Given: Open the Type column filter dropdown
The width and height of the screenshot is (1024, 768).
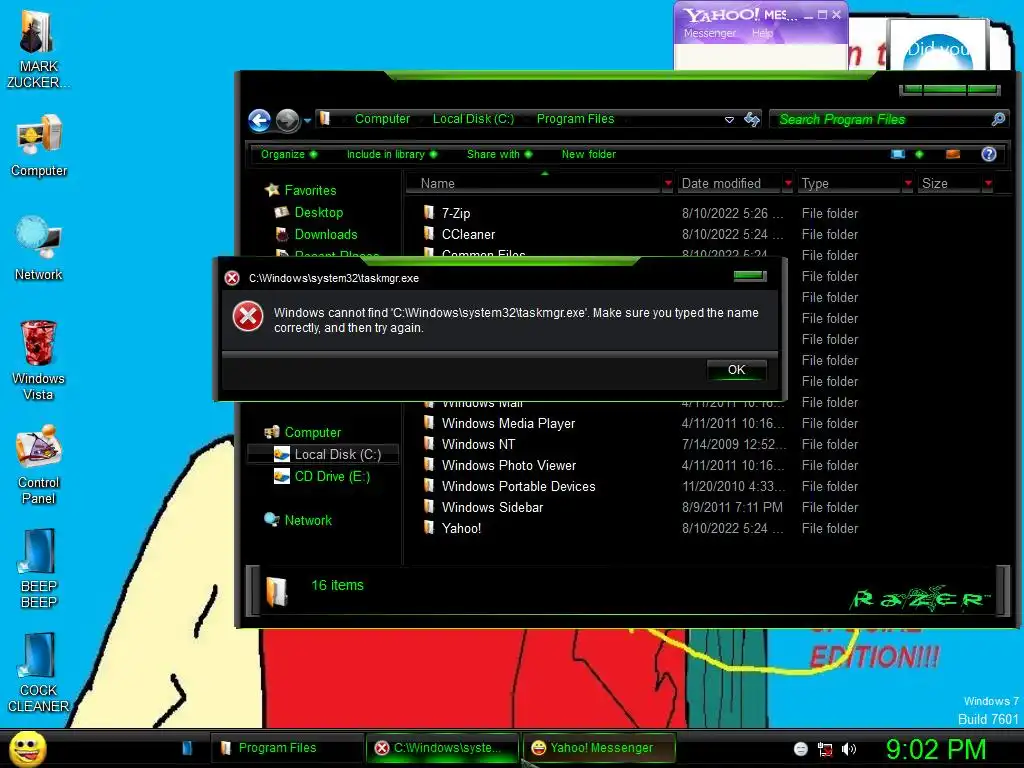Looking at the screenshot, I should [x=907, y=184].
